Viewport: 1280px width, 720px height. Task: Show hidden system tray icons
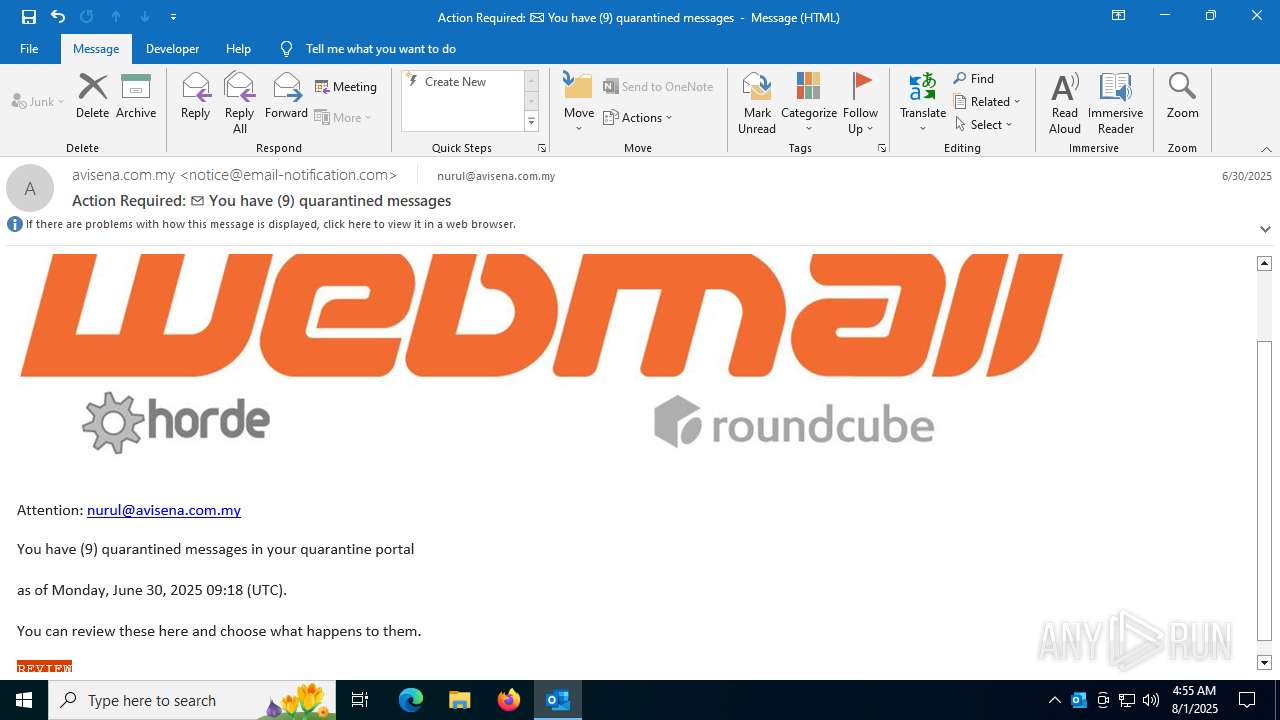pyautogui.click(x=1055, y=700)
